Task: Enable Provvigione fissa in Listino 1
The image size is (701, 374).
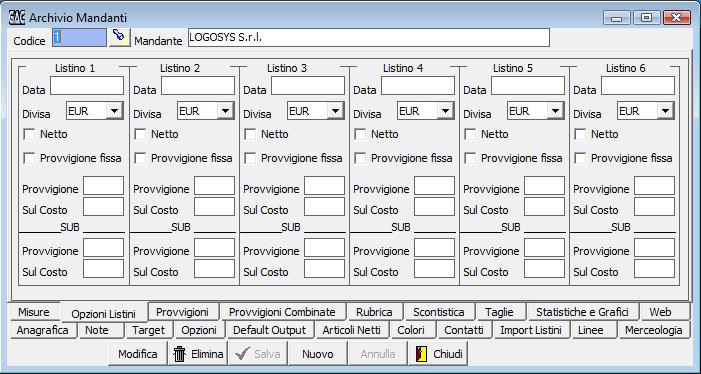Action: pyautogui.click(x=30, y=158)
